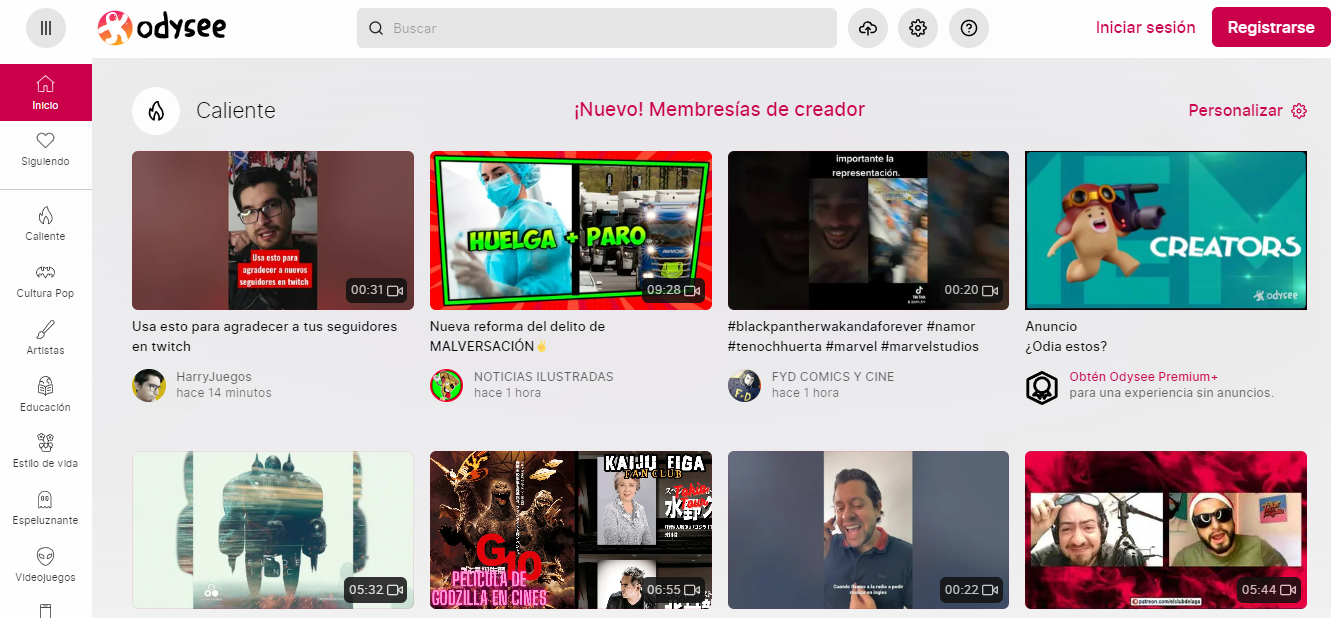This screenshot has width=1331, height=618.
Task: Focus the Buscar search field
Action: pos(597,28)
